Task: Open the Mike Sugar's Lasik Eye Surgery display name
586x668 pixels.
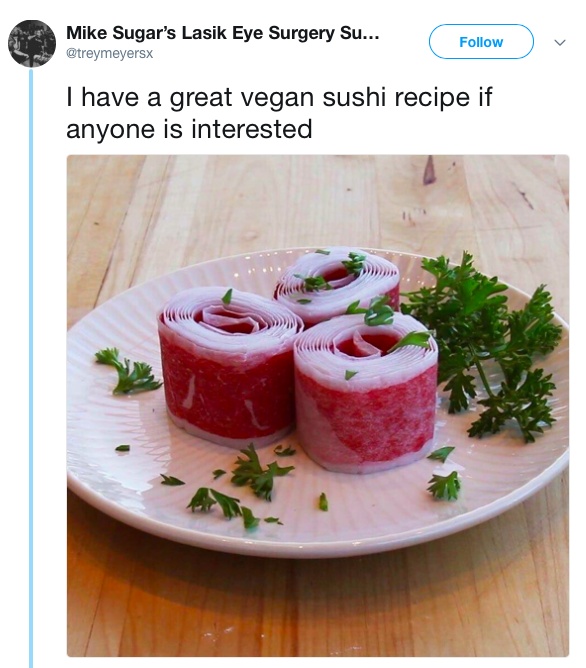Action: (x=222, y=33)
